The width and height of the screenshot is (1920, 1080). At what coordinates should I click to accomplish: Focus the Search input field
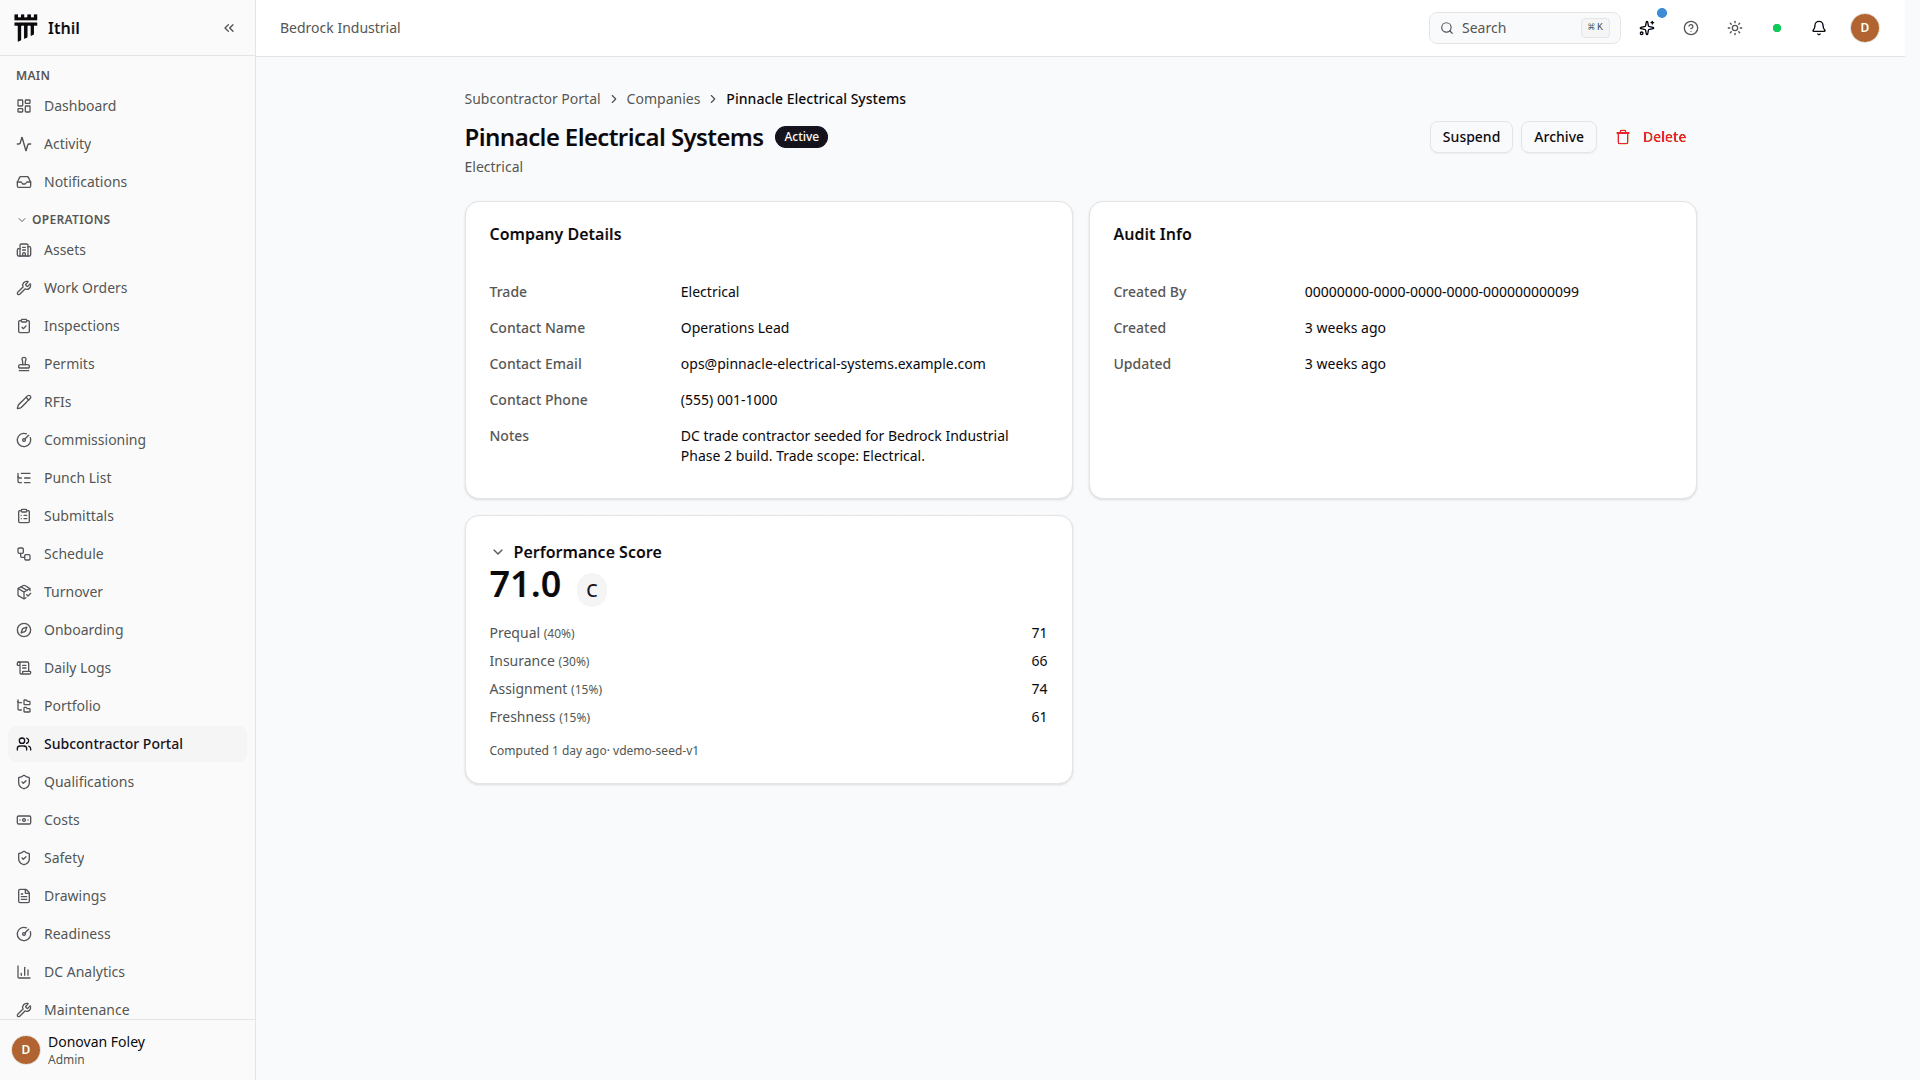(x=1524, y=28)
